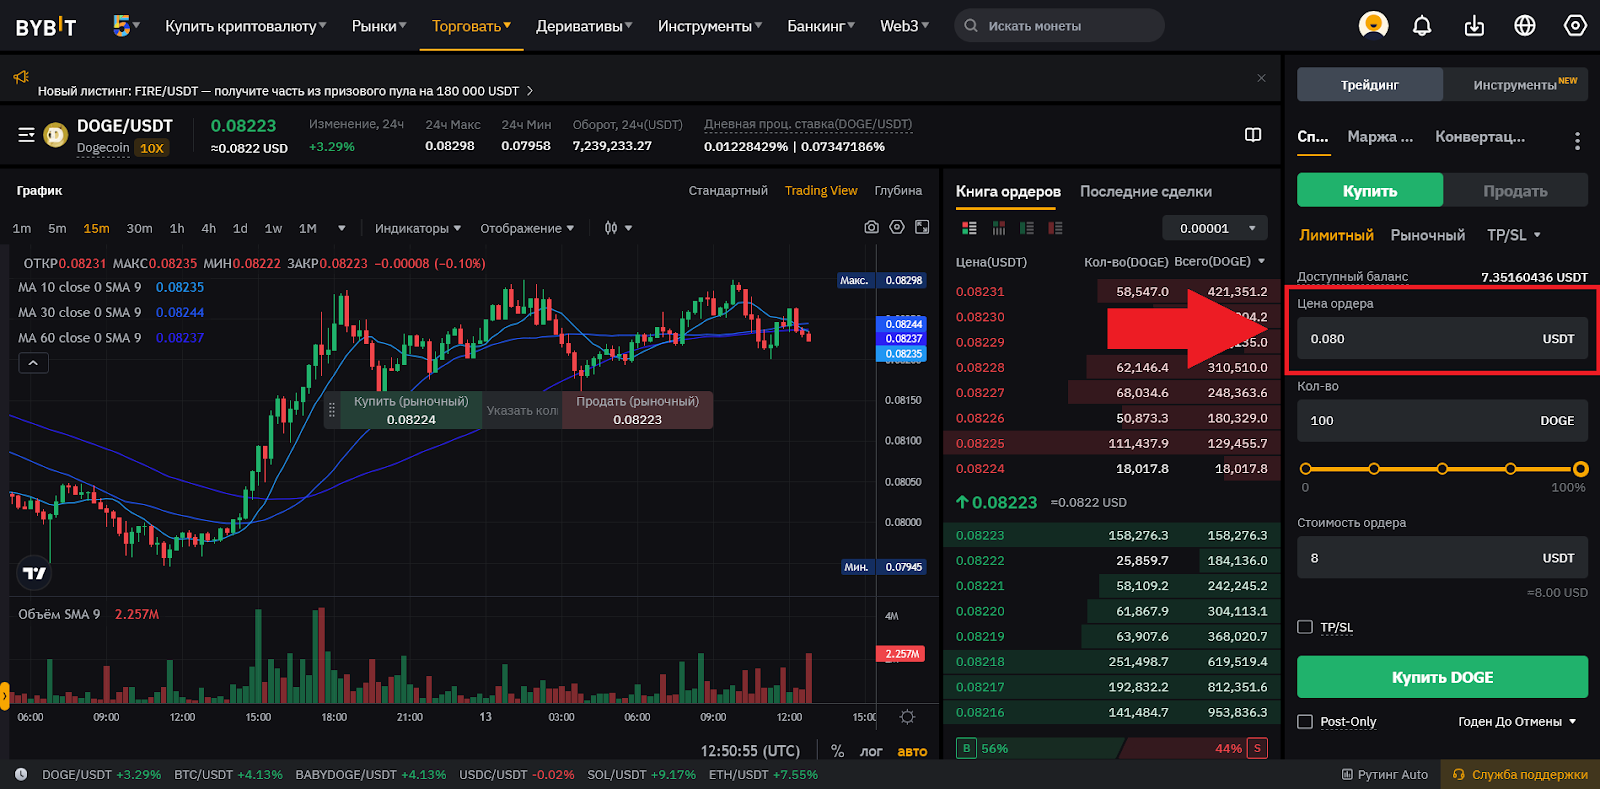
Task: Open the trading guide book icon
Action: [x=1253, y=135]
